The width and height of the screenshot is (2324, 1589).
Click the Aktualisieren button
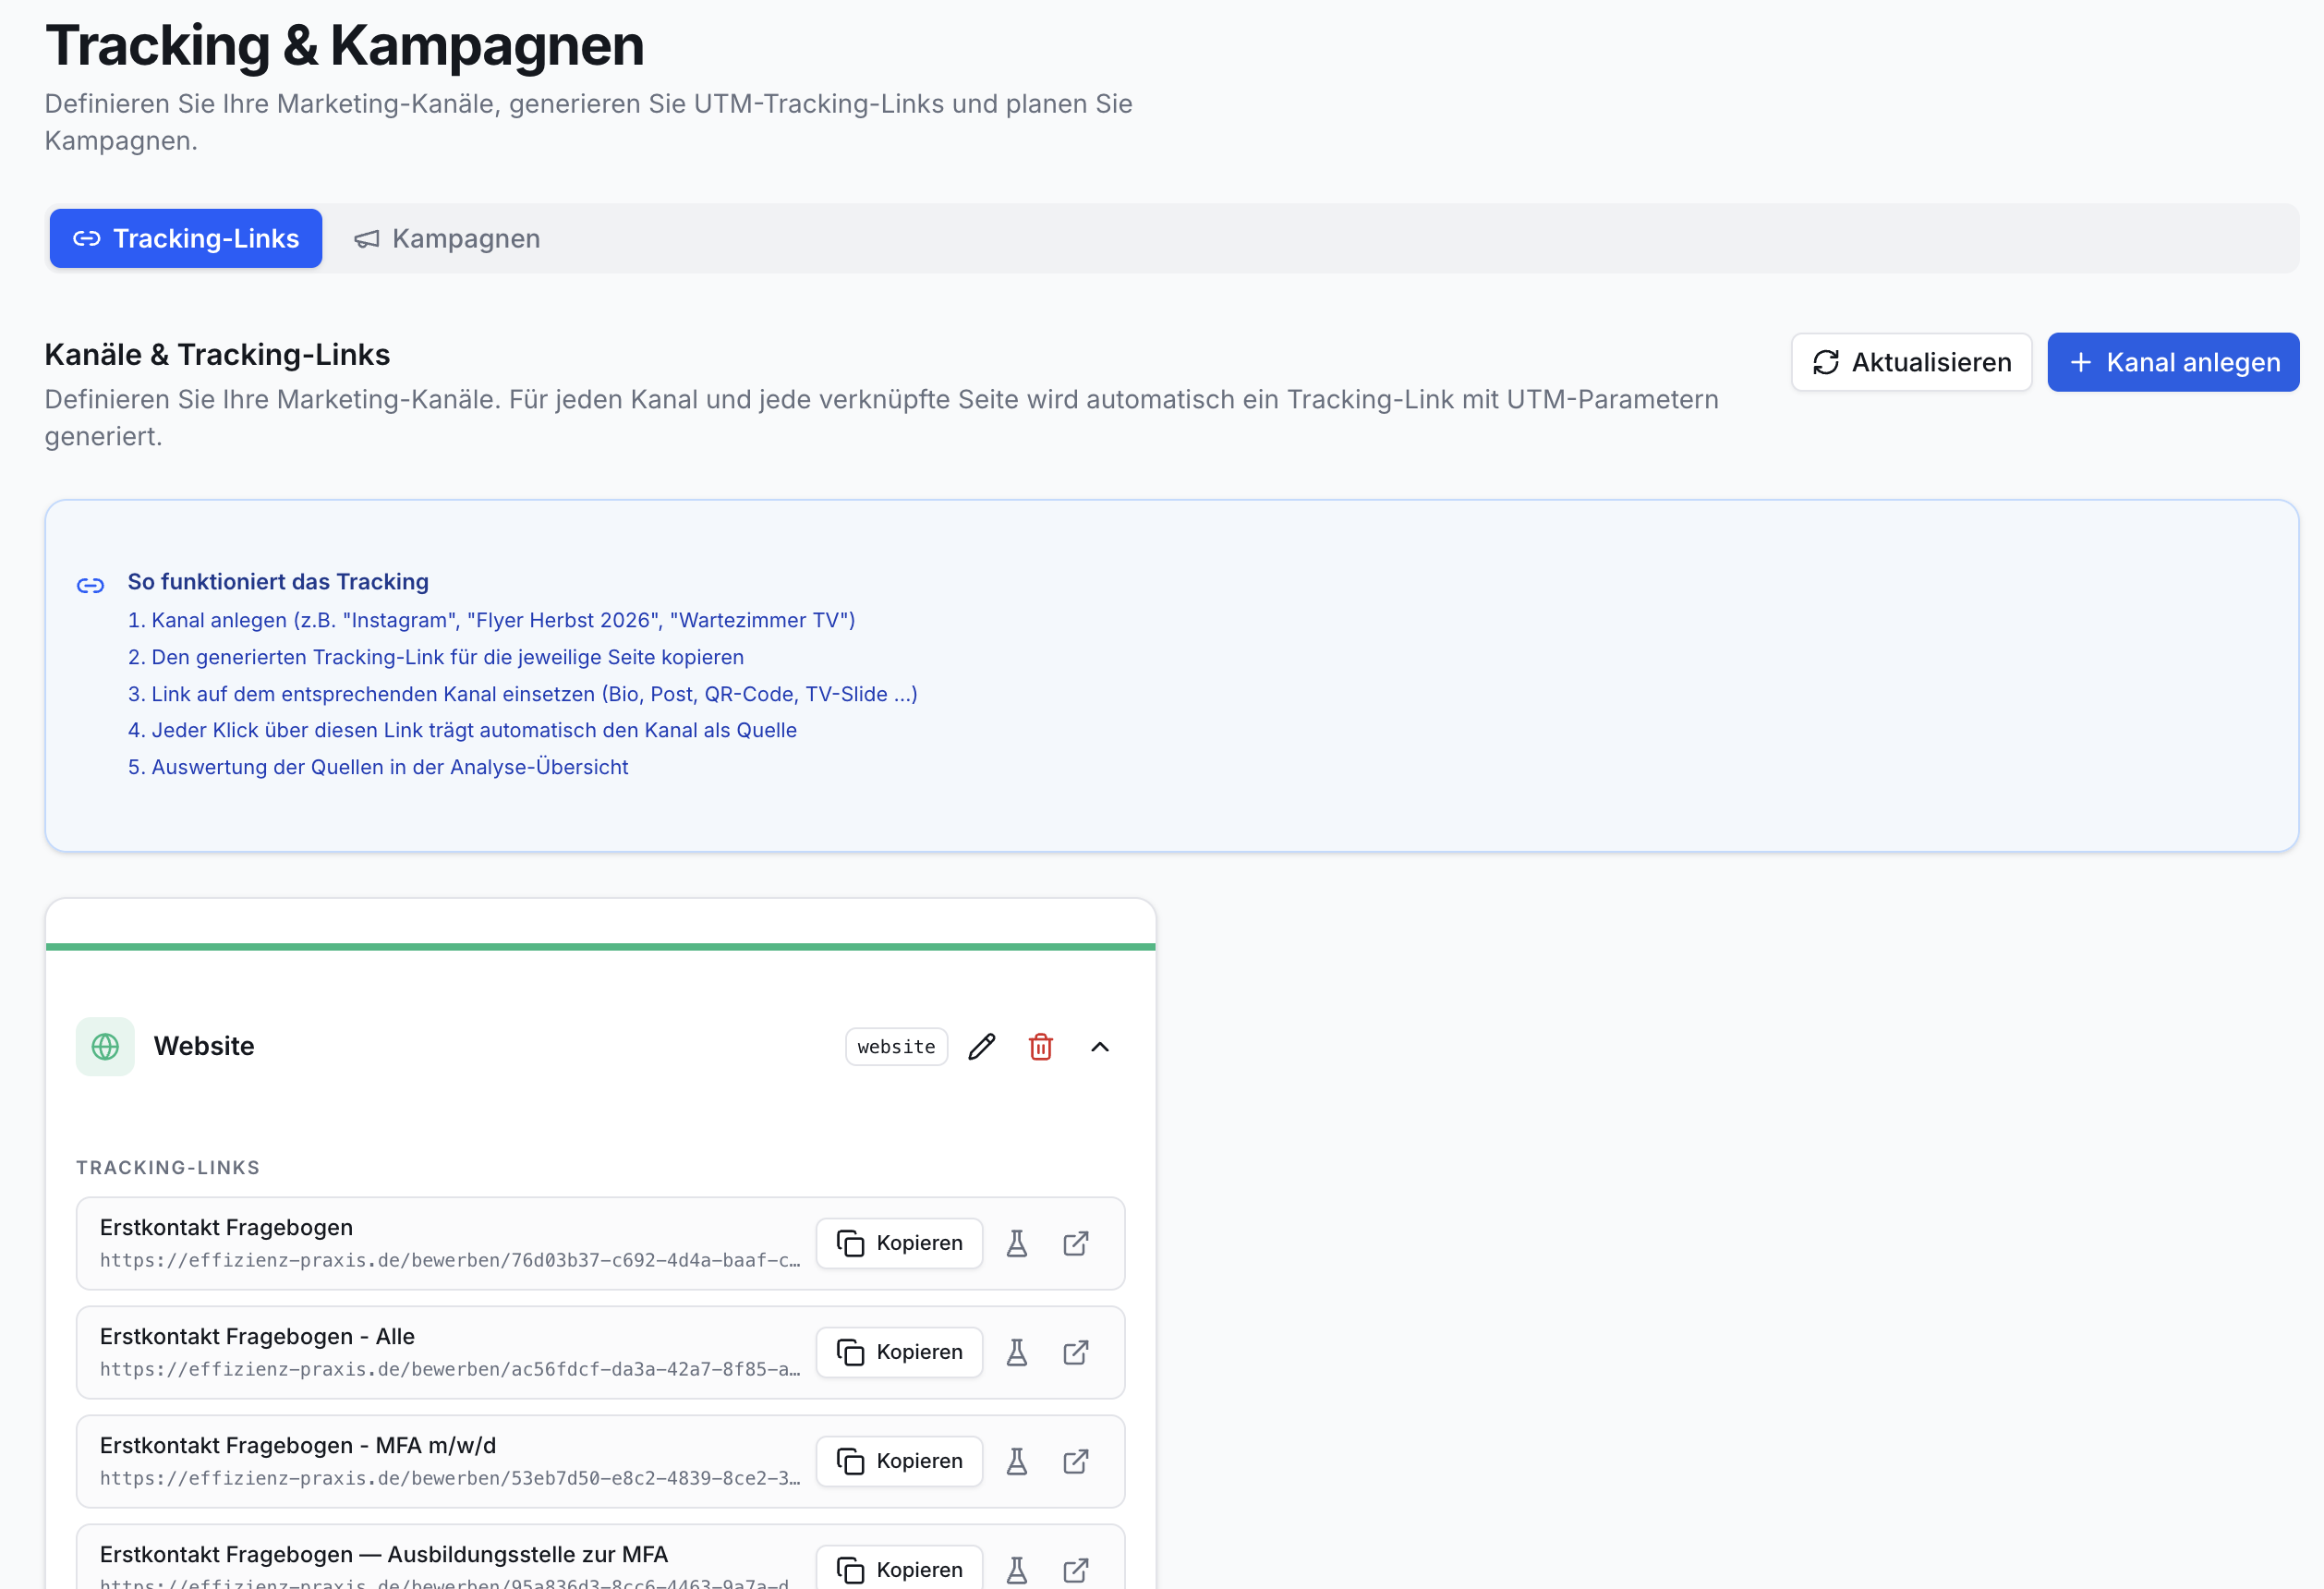[x=1911, y=362]
